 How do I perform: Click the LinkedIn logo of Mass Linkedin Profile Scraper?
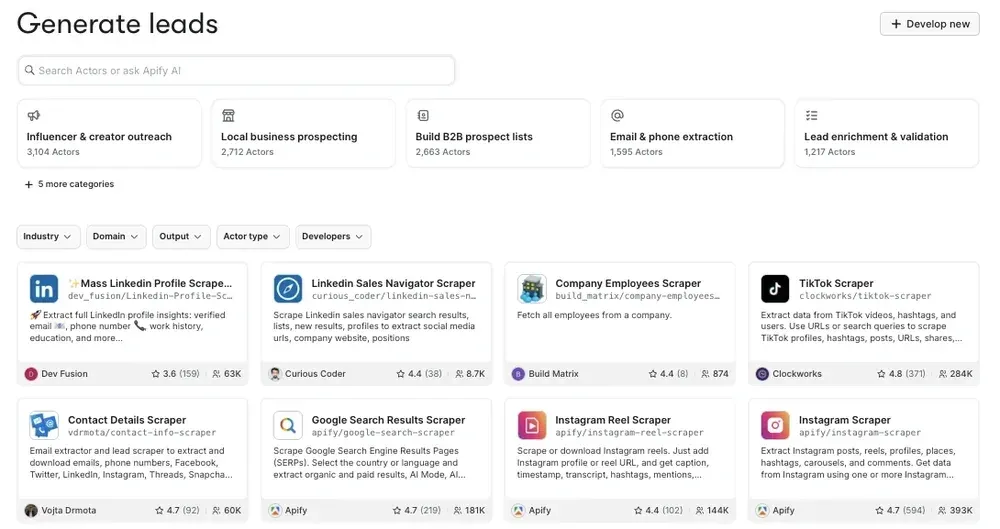coord(44,289)
